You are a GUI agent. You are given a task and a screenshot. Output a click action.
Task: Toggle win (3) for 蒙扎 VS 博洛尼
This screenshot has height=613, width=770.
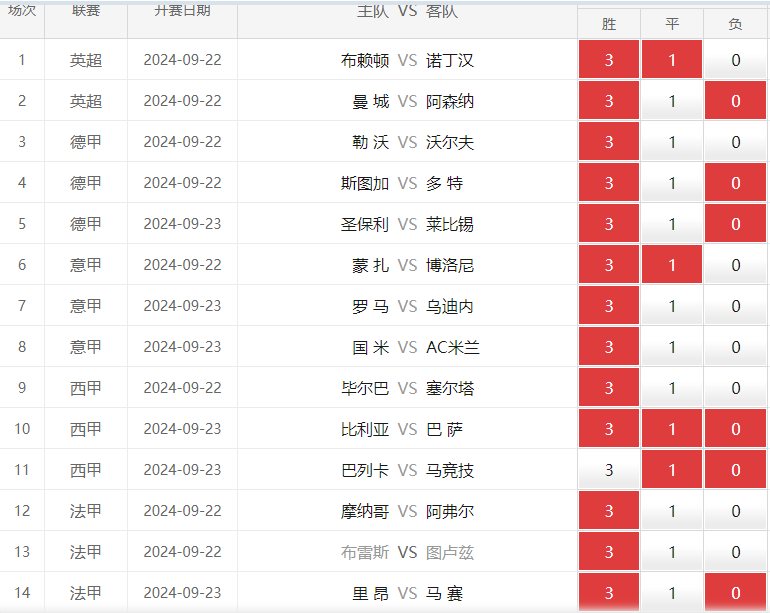tap(609, 265)
